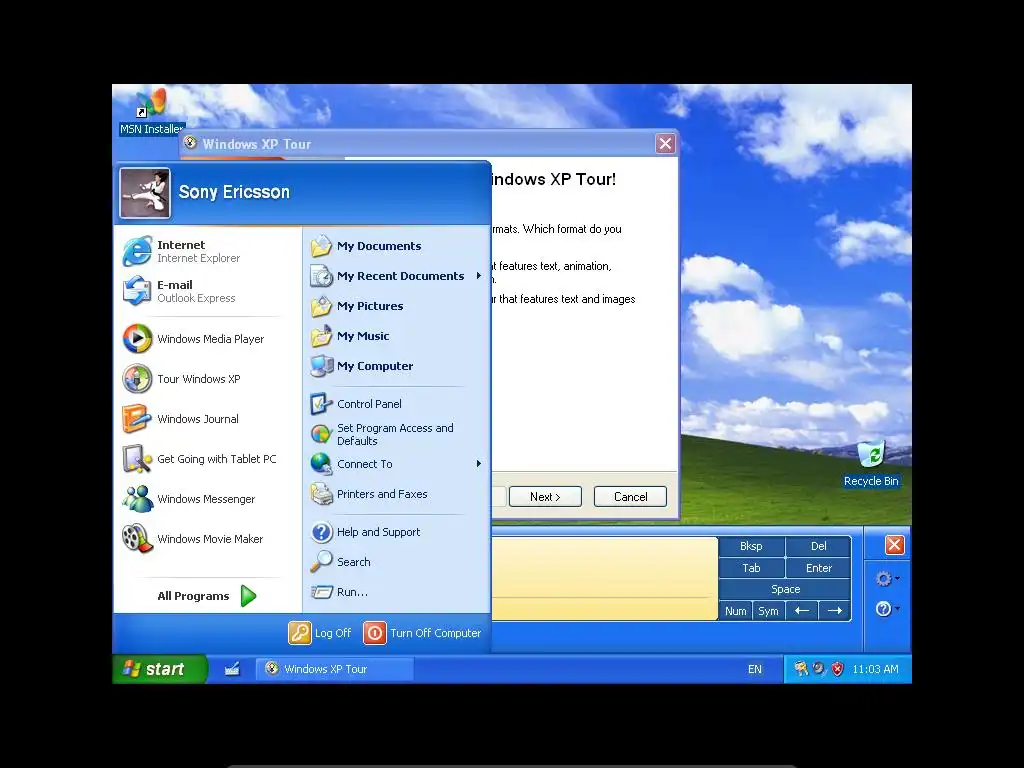Image resolution: width=1024 pixels, height=768 pixels.
Task: Close the Tablet PC Input Panel
Action: 895,545
